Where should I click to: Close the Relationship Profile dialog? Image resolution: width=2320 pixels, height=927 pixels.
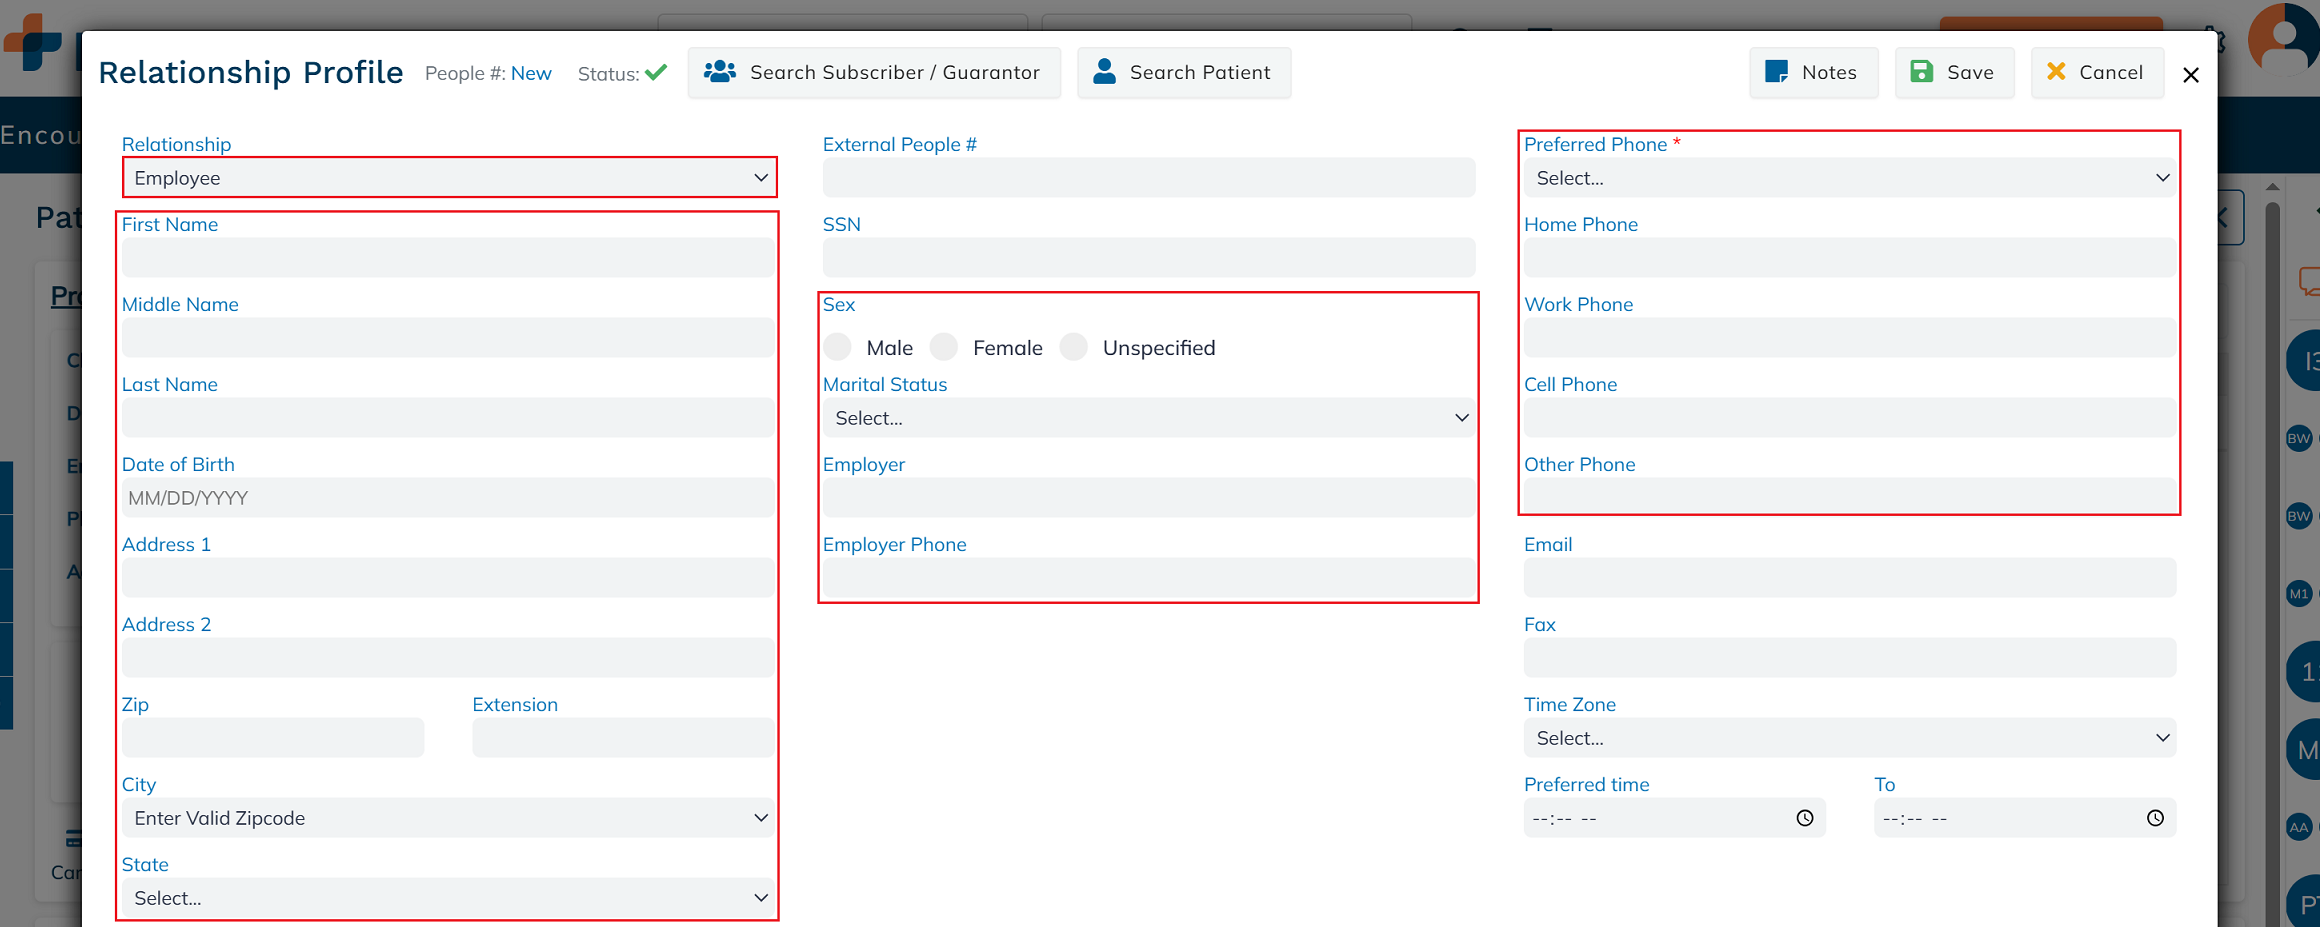pyautogui.click(x=2190, y=75)
